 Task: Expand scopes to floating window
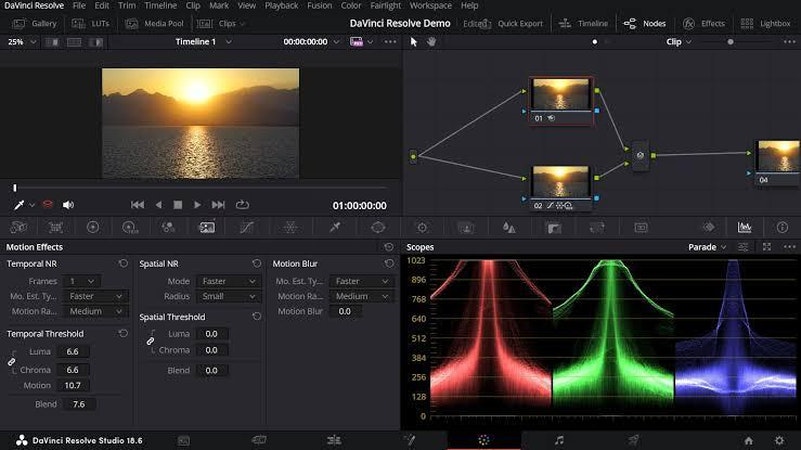click(767, 247)
